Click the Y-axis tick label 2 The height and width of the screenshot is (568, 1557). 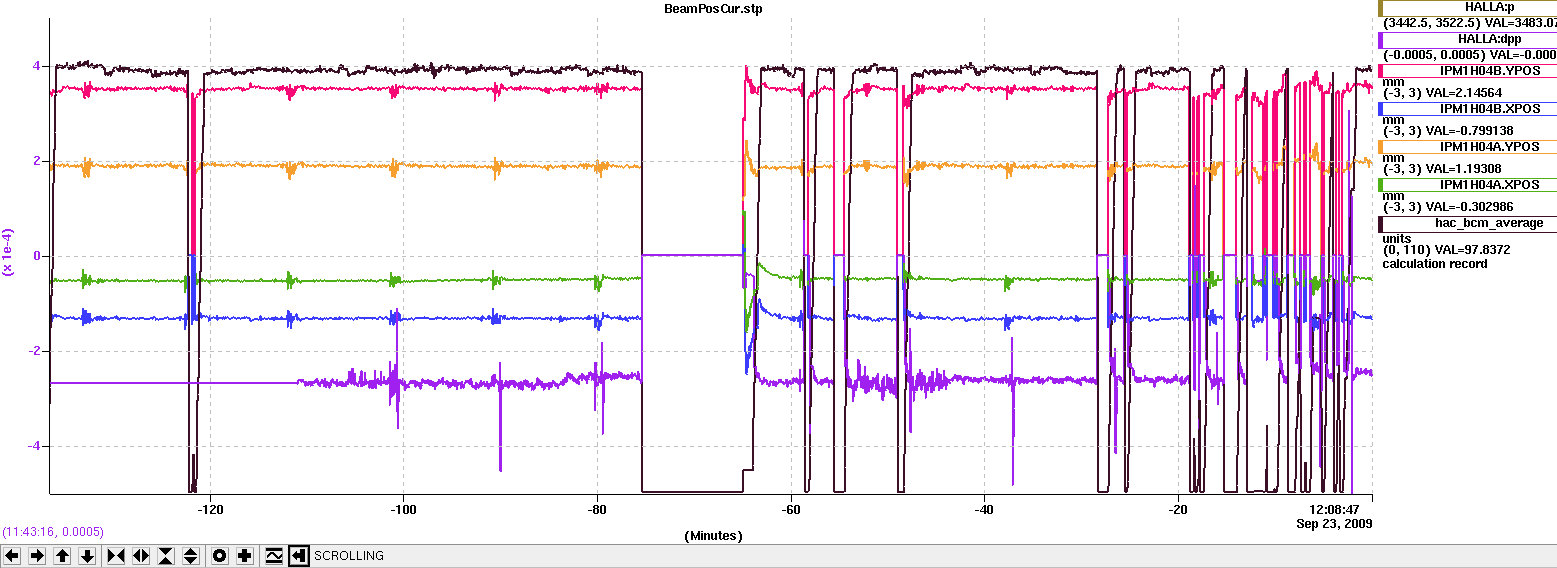[36, 161]
